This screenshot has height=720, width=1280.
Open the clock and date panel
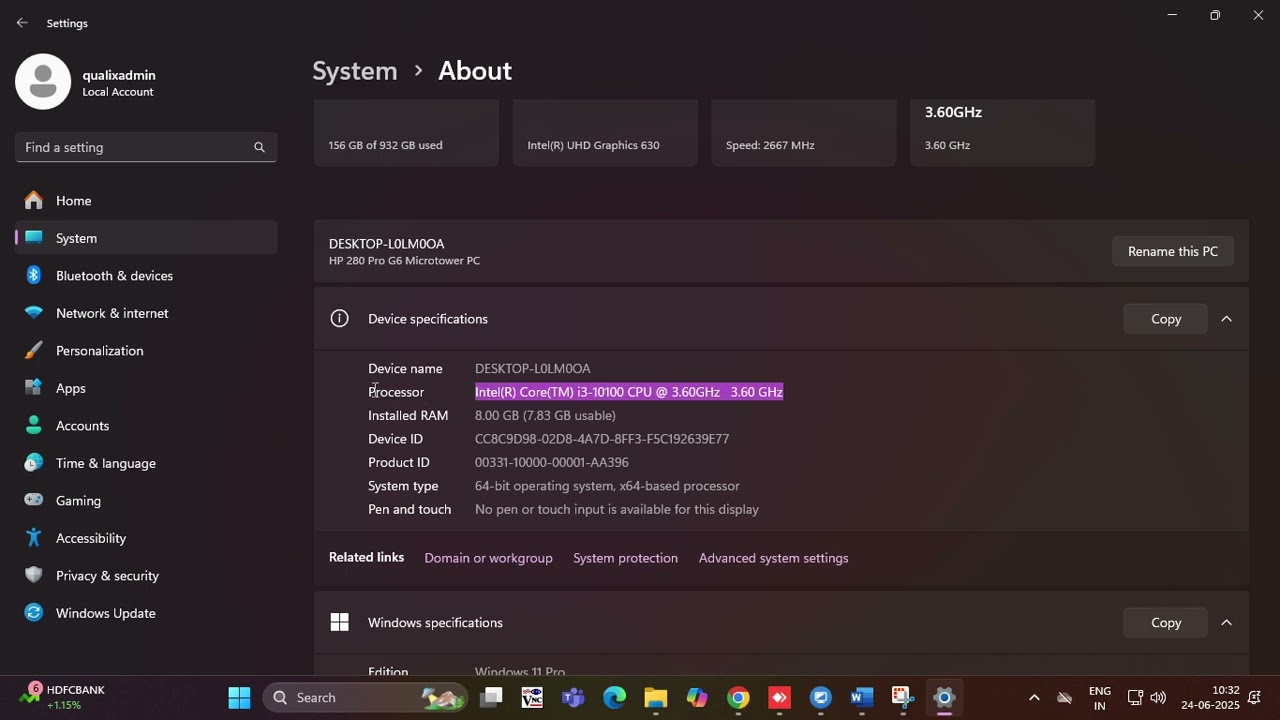coord(1210,698)
